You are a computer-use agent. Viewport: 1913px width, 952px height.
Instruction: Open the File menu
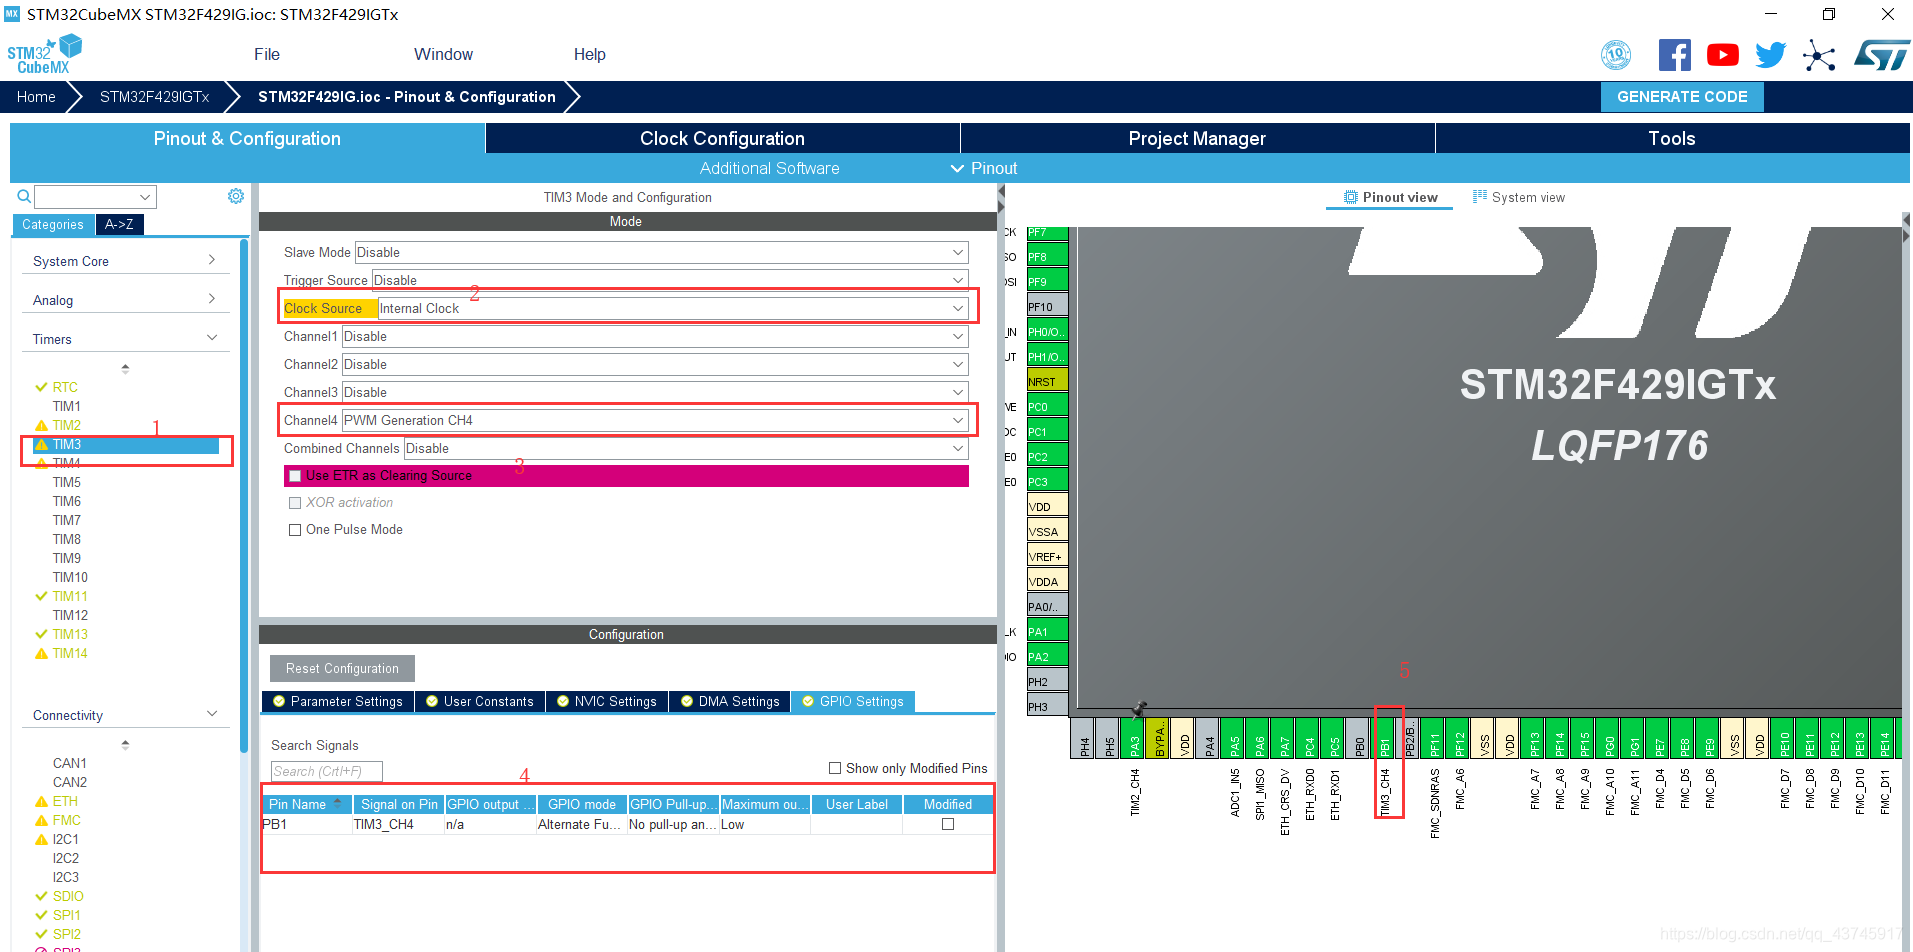(267, 54)
